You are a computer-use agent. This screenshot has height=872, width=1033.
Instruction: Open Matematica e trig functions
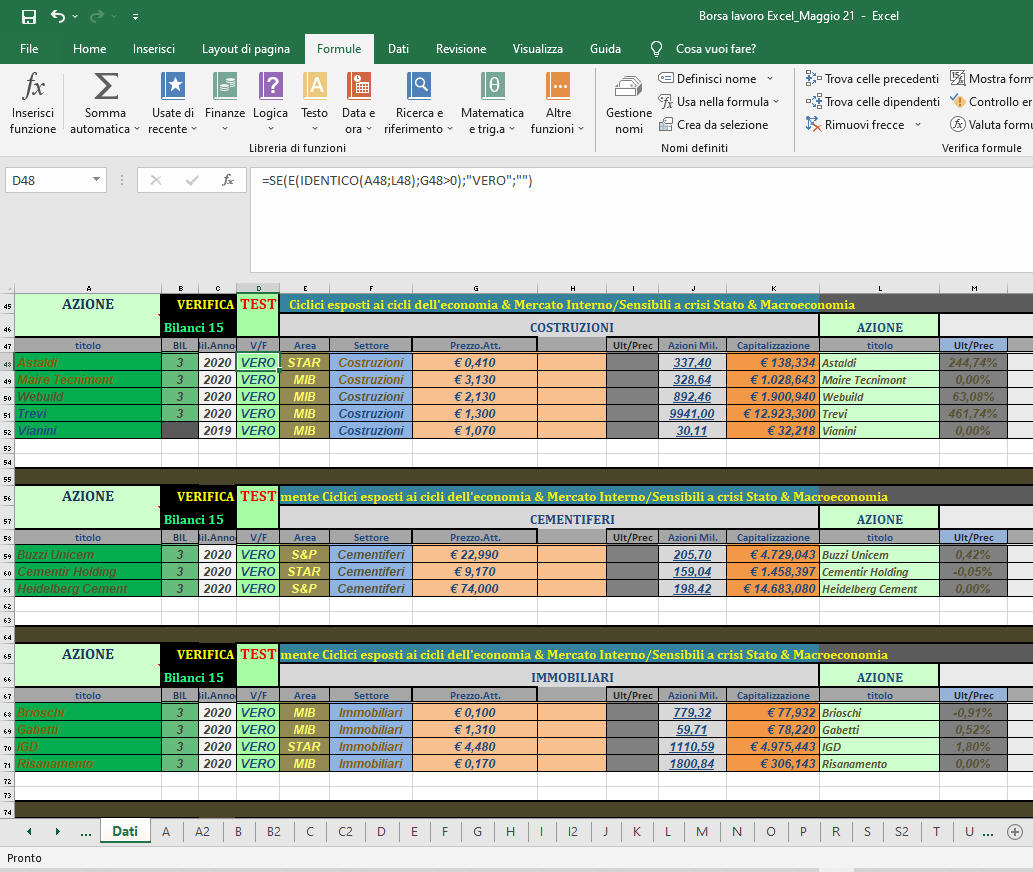[492, 103]
